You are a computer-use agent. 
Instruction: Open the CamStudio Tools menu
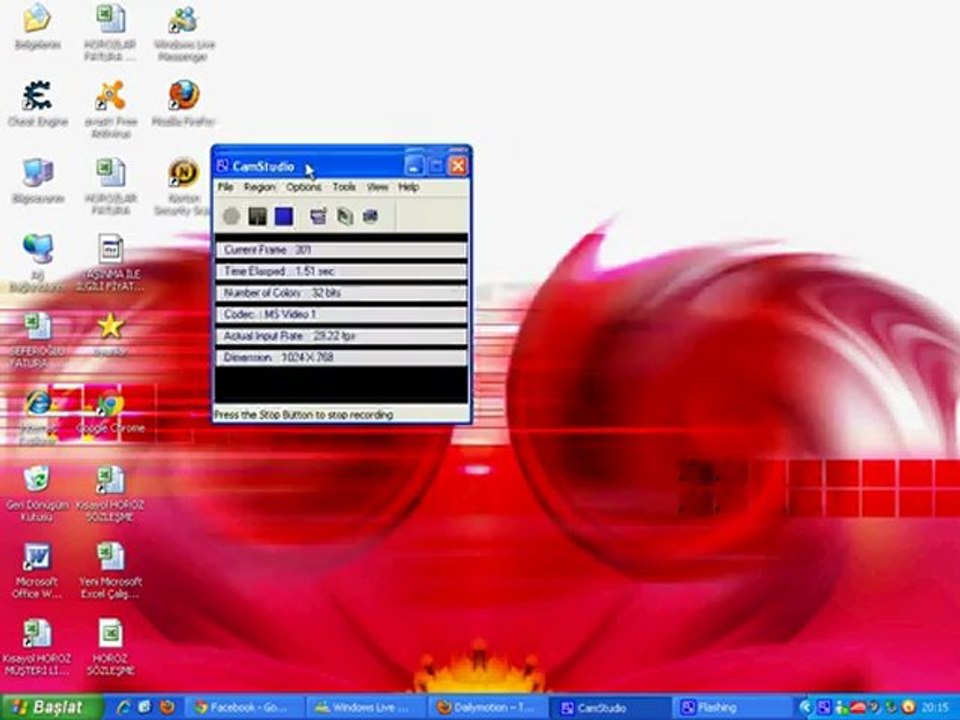point(344,187)
